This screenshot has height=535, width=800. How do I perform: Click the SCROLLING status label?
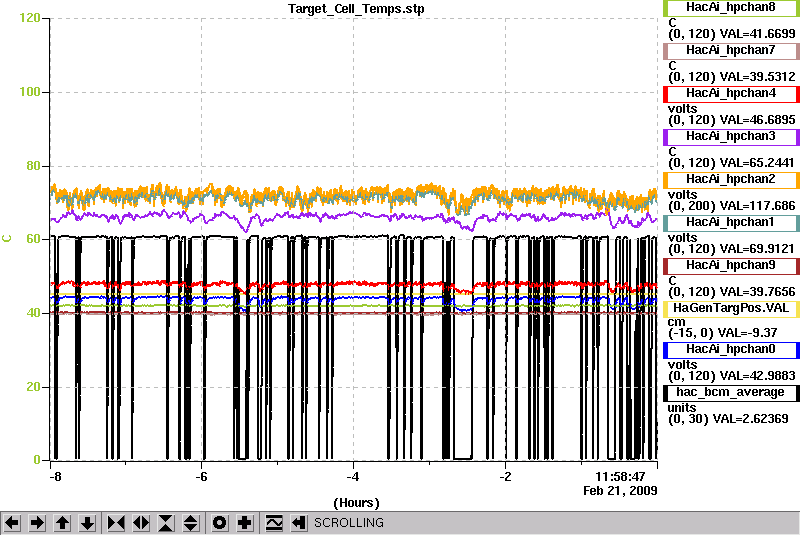[x=348, y=523]
